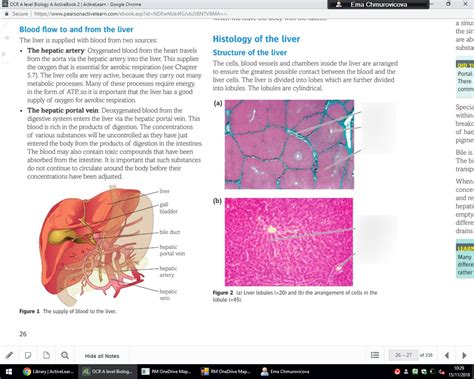Add a sticky note with the note icon
The width and height of the screenshot is (474, 379).
tap(28, 355)
